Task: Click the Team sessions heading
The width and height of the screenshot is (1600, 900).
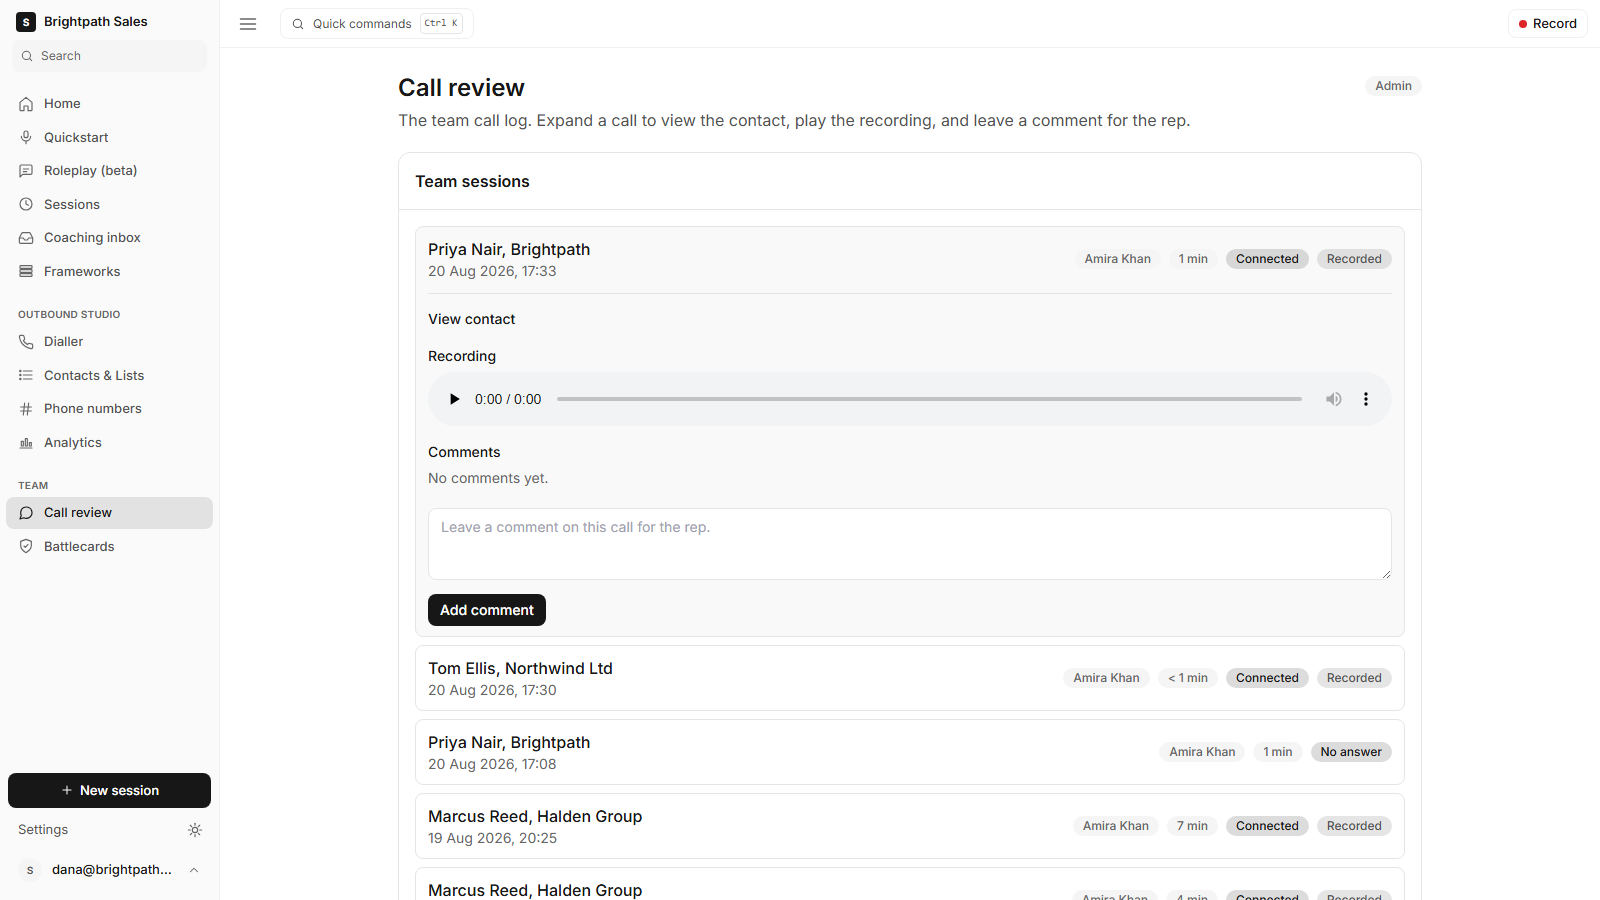Action: (472, 181)
